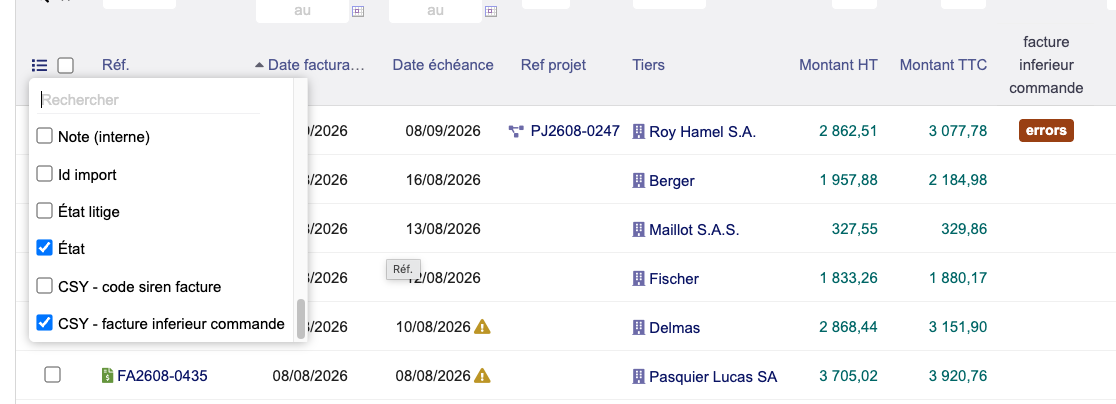This screenshot has height=404, width=1116.
Task: Enable the Note (interne) column checkbox
Action: coord(44,136)
